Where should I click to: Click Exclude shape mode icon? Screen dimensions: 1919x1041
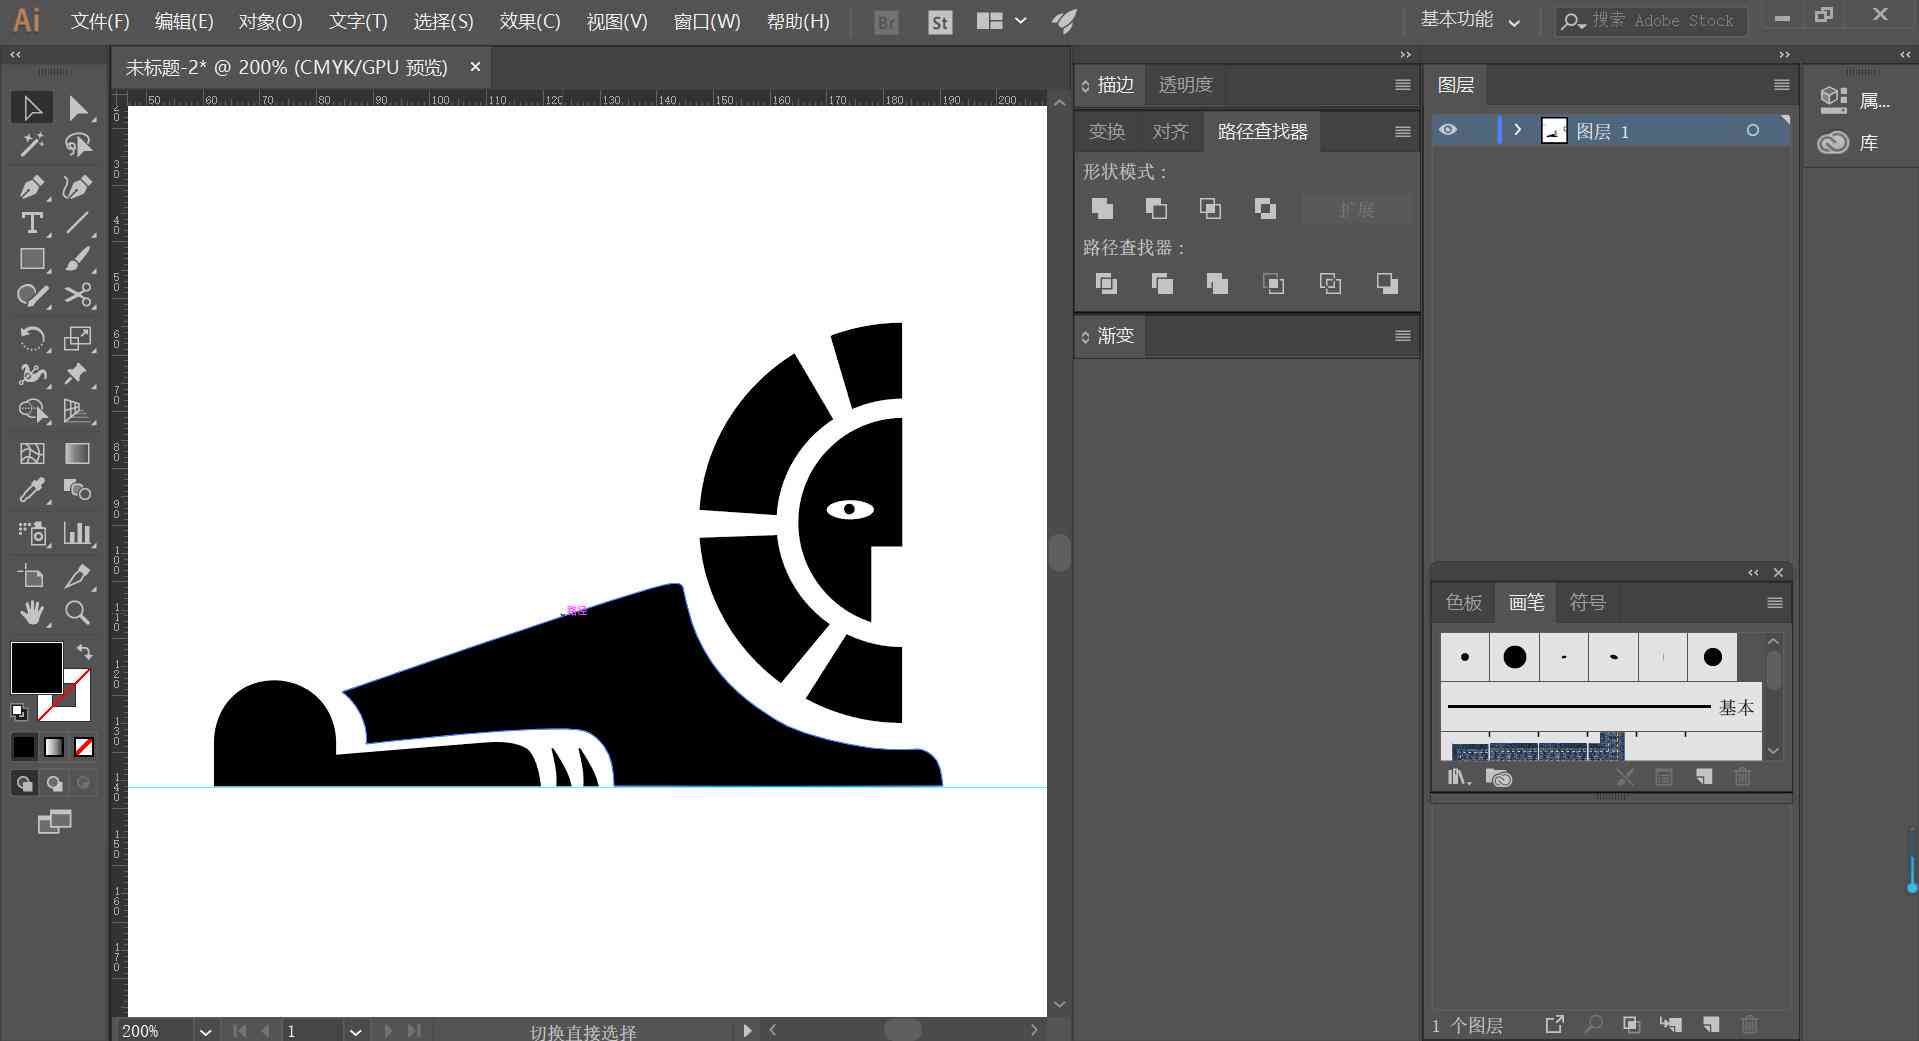pos(1265,208)
